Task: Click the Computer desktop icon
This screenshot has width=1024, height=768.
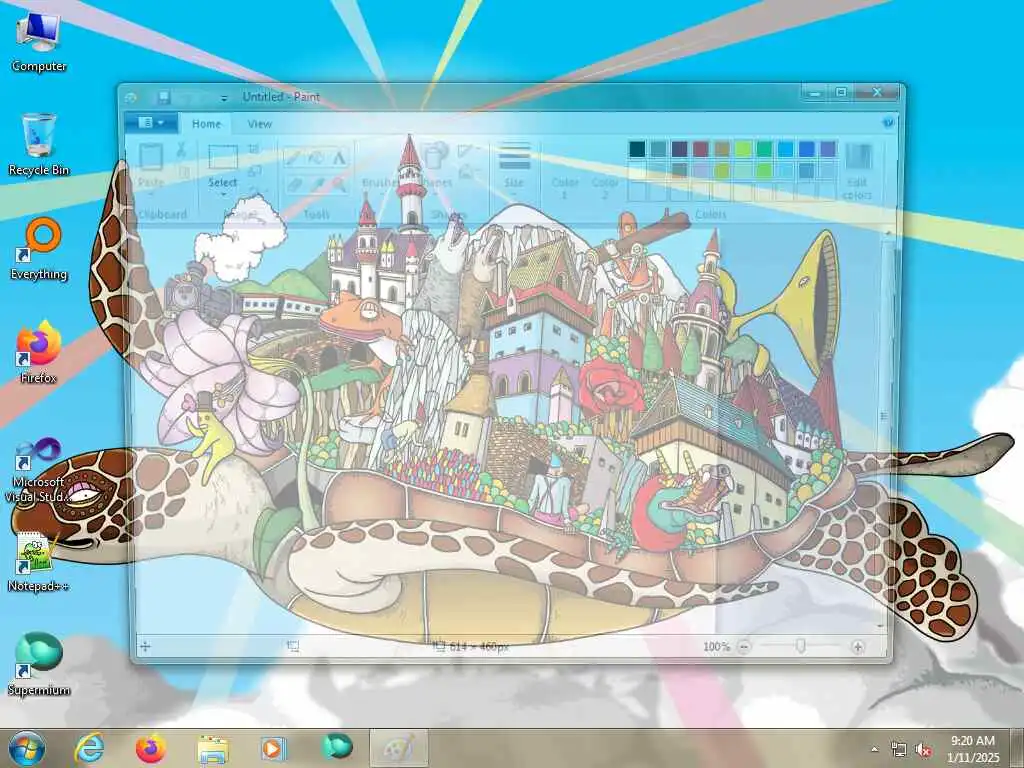Action: (39, 42)
